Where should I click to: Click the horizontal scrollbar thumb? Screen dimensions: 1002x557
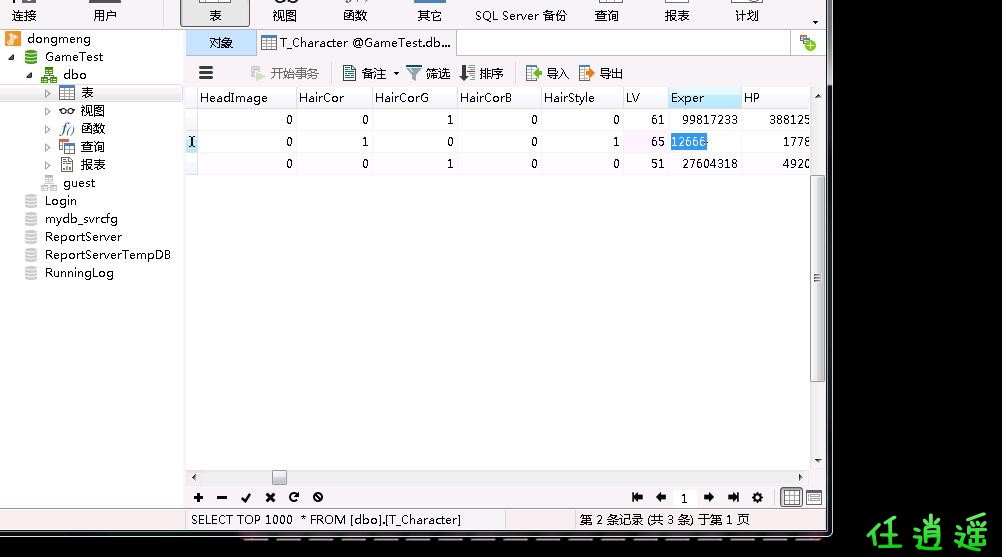click(x=279, y=477)
